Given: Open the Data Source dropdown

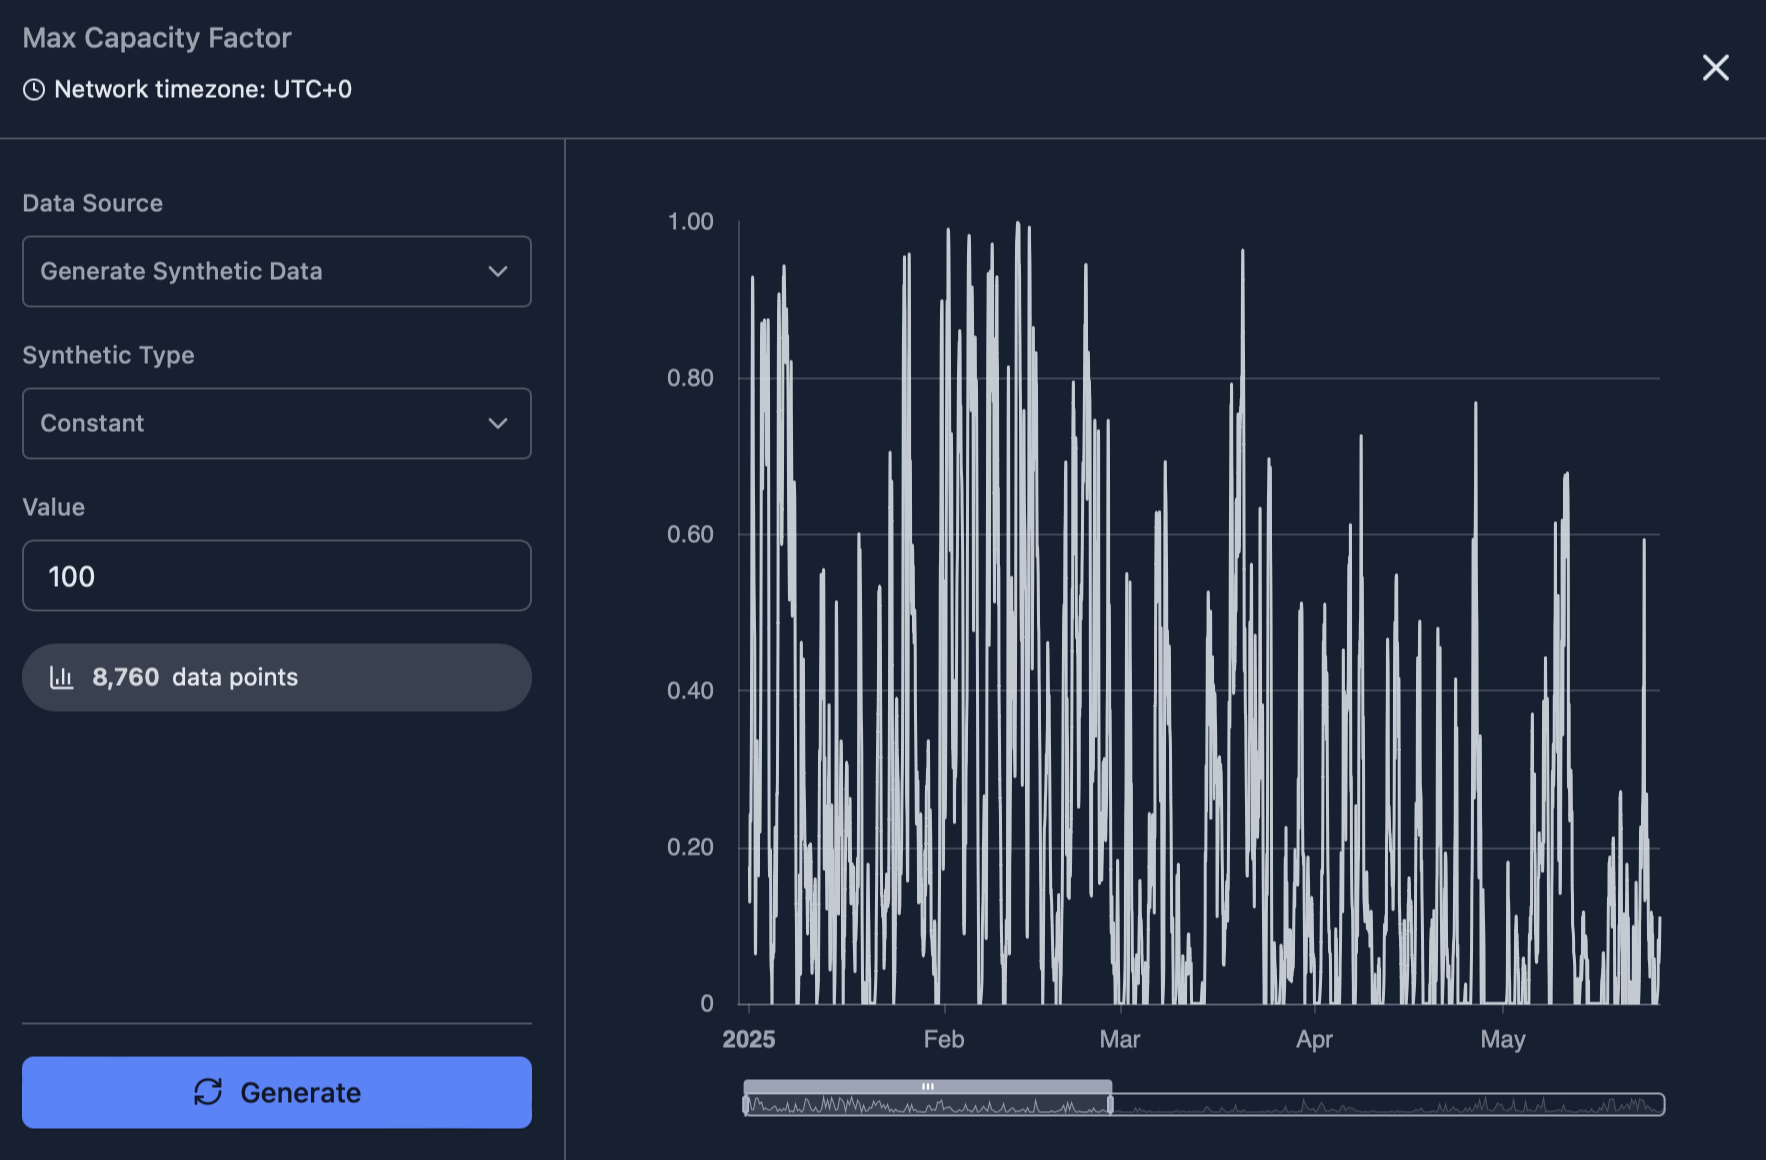Looking at the screenshot, I should [x=277, y=271].
